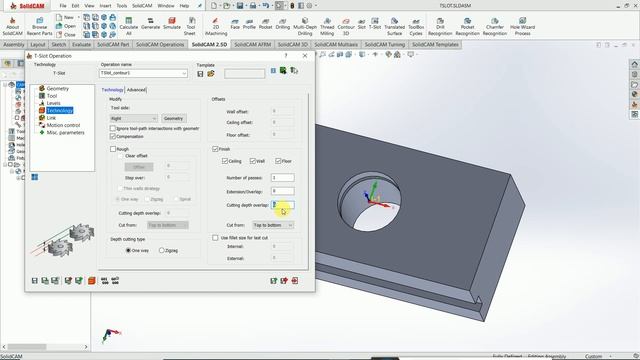Image resolution: width=640 pixels, height=360 pixels.
Task: Run Calculate All
Action: tap(129, 27)
